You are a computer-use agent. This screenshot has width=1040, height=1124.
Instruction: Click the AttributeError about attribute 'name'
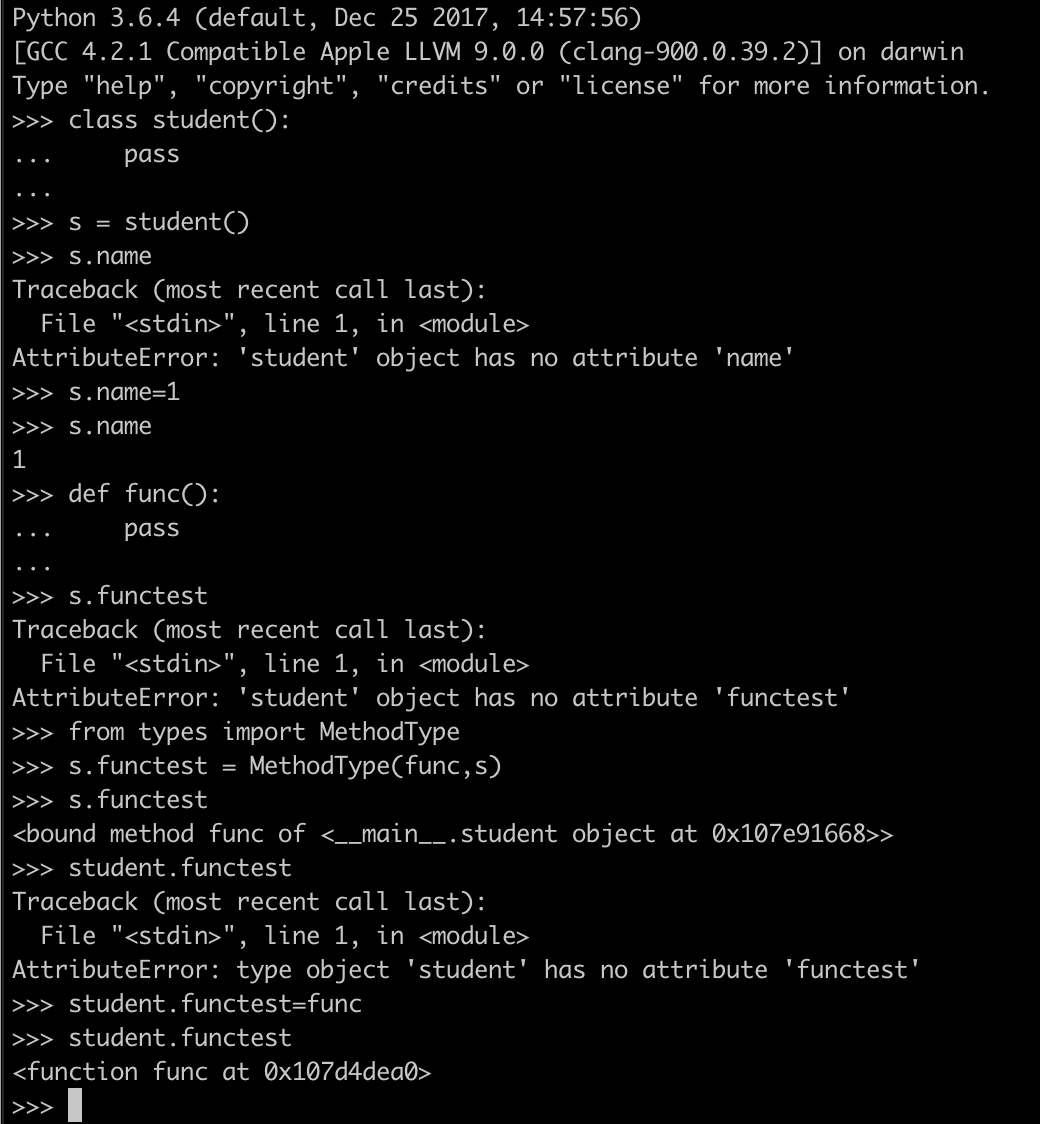tap(403, 358)
